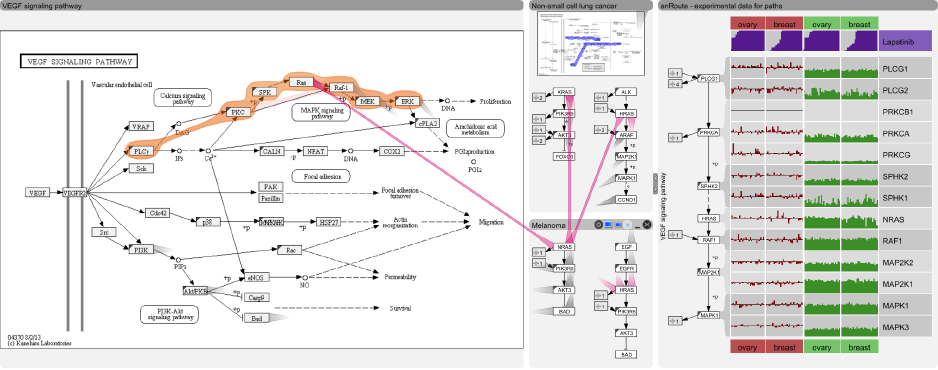Expand the +4 branch beside PLCG1 node

(x=676, y=84)
